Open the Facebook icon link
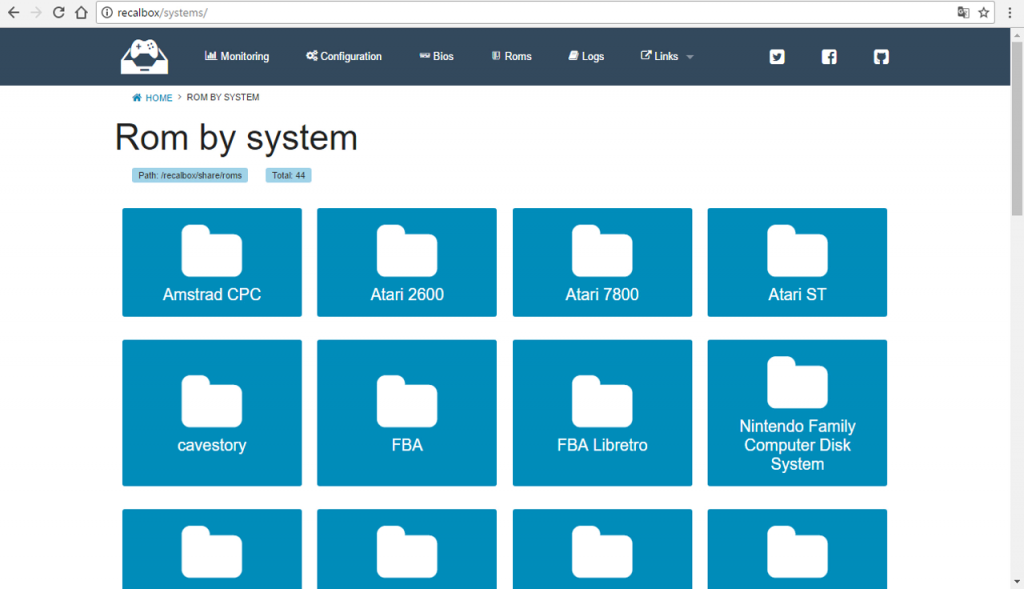1024x589 pixels. tap(829, 57)
